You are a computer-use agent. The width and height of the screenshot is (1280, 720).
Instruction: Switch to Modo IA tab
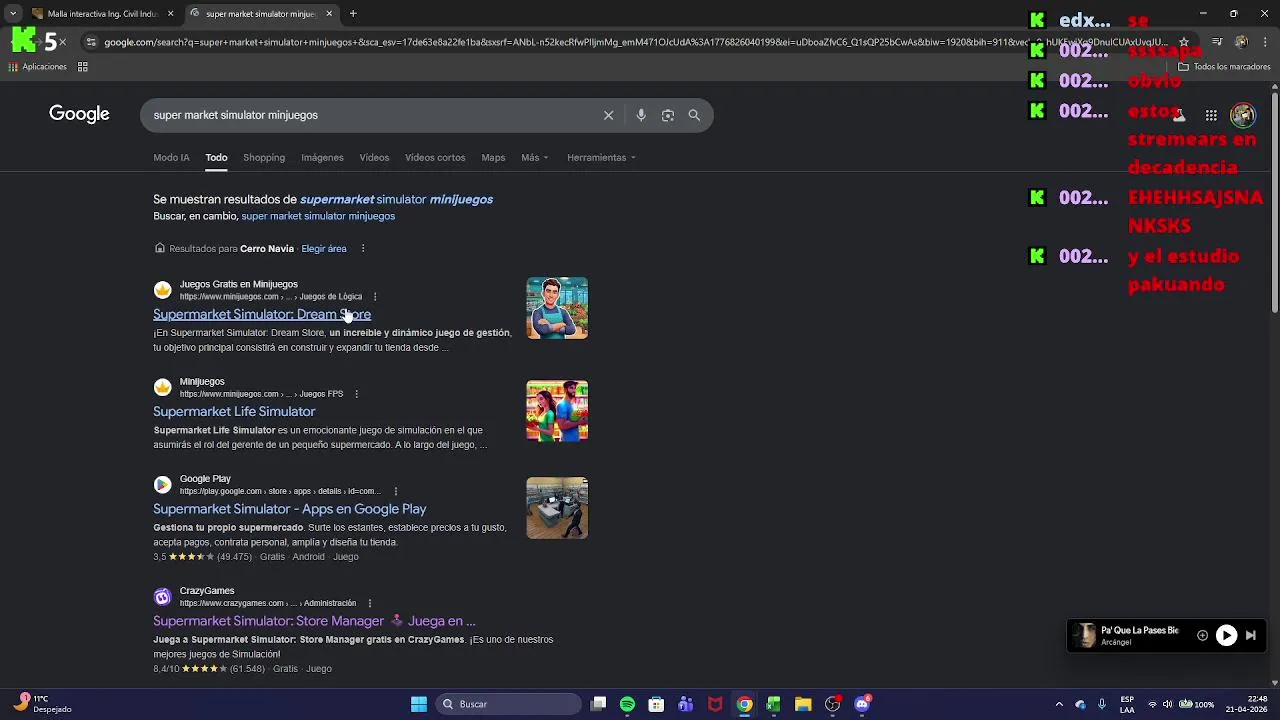(x=171, y=157)
